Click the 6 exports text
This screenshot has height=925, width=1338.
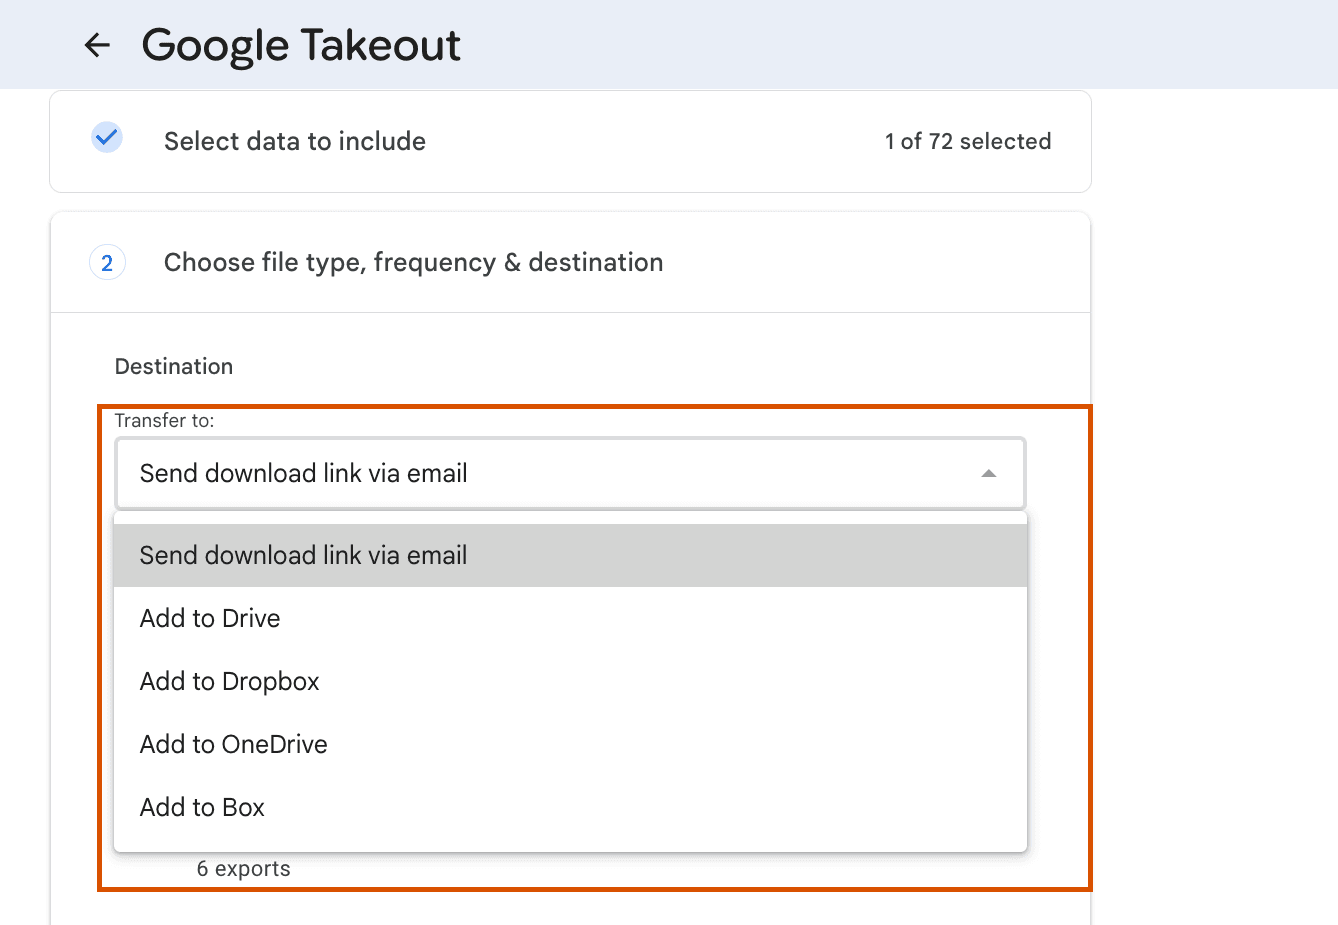coord(244,869)
